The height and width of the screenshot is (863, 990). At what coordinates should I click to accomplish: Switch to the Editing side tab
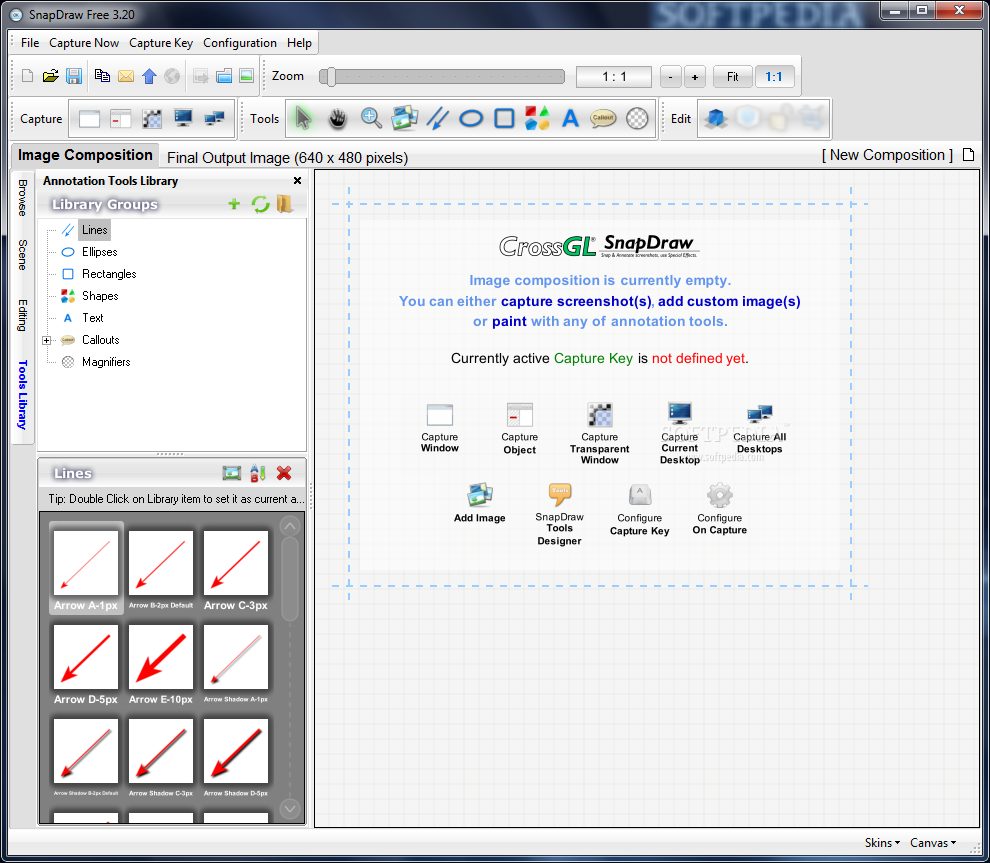23,315
